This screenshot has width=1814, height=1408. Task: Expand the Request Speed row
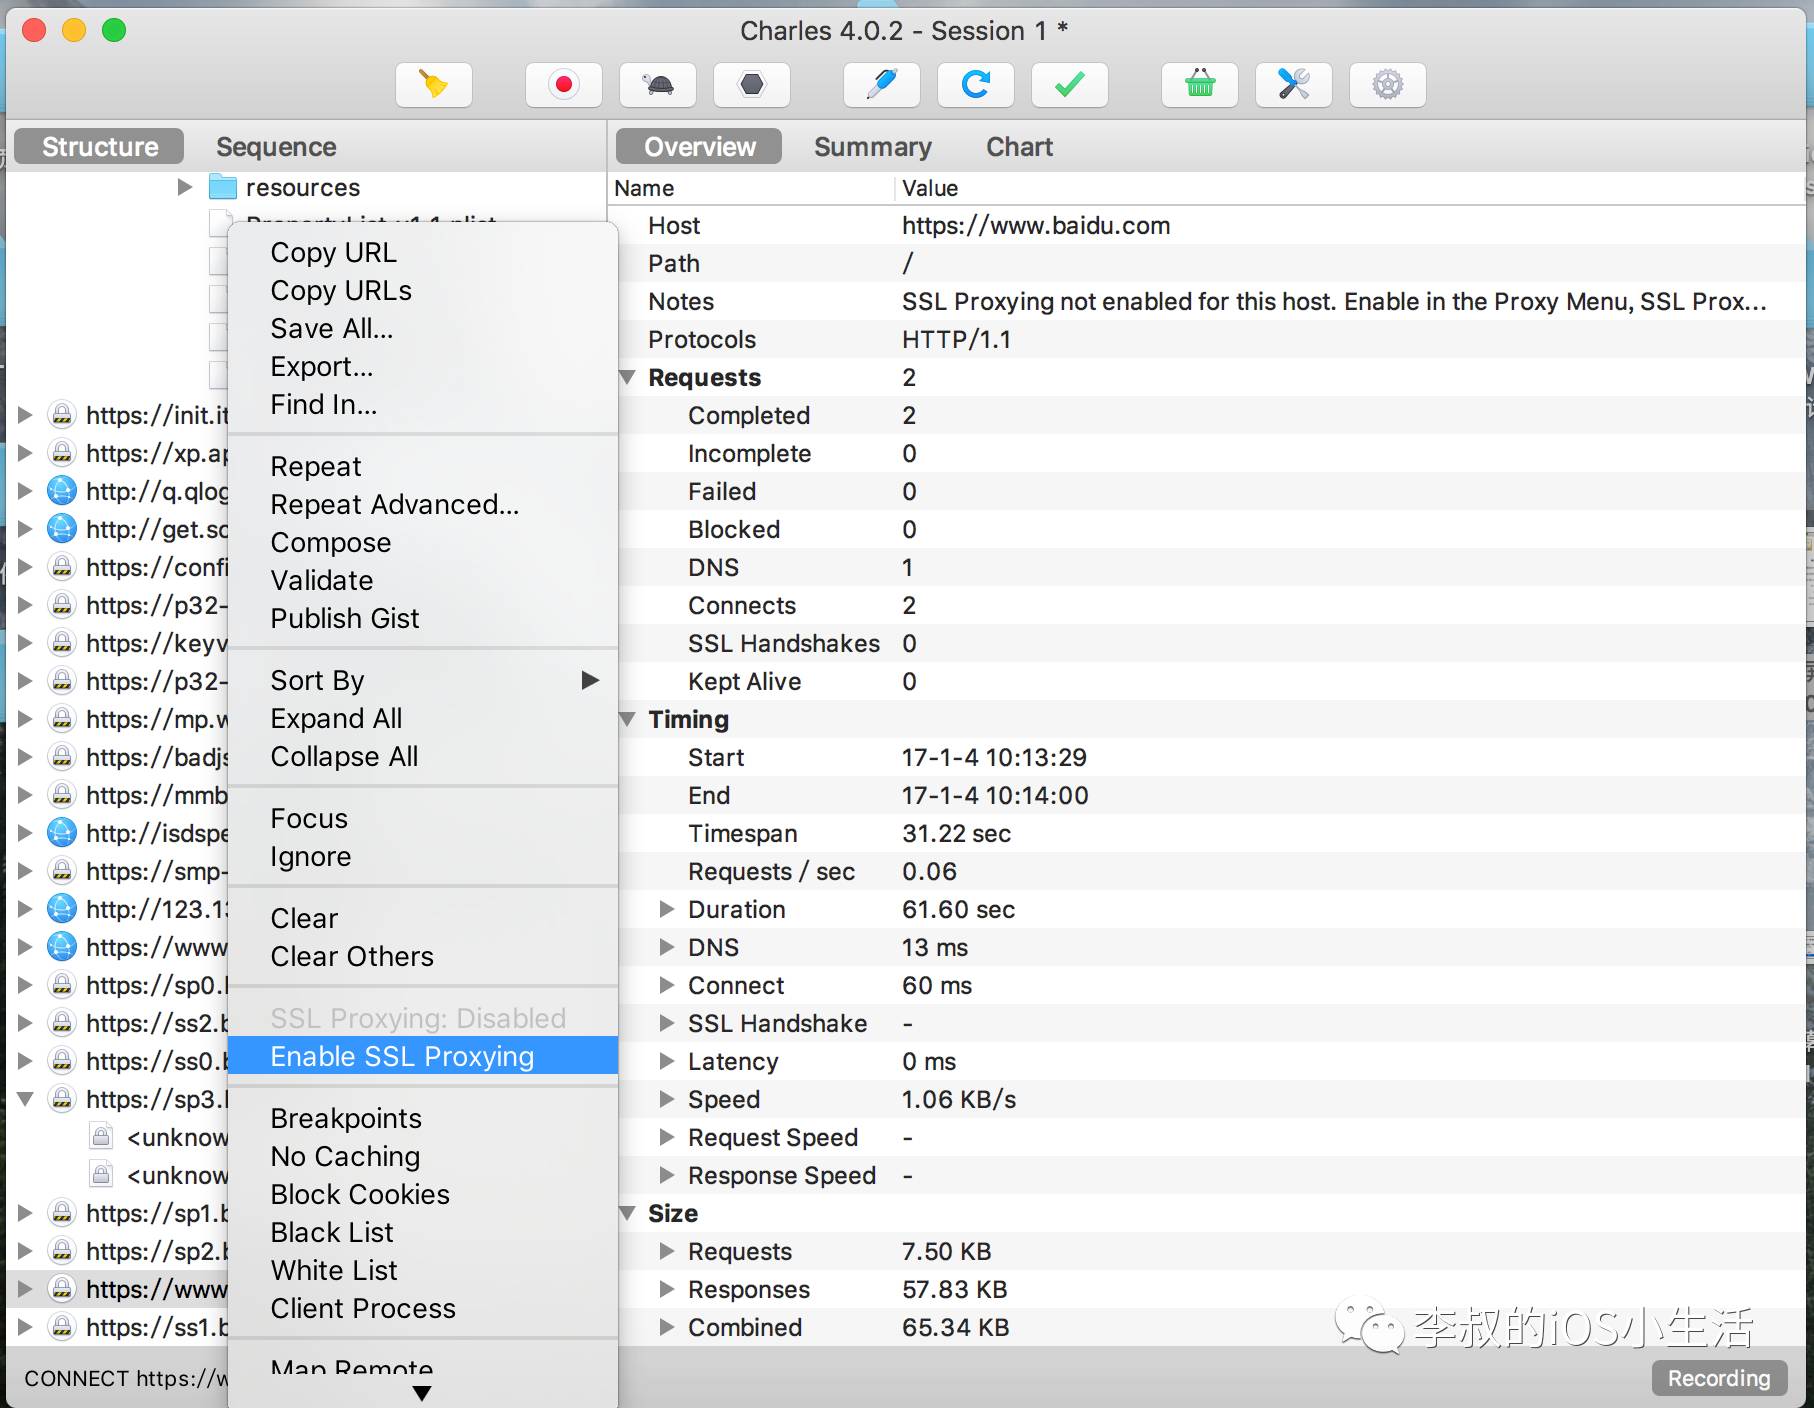667,1137
